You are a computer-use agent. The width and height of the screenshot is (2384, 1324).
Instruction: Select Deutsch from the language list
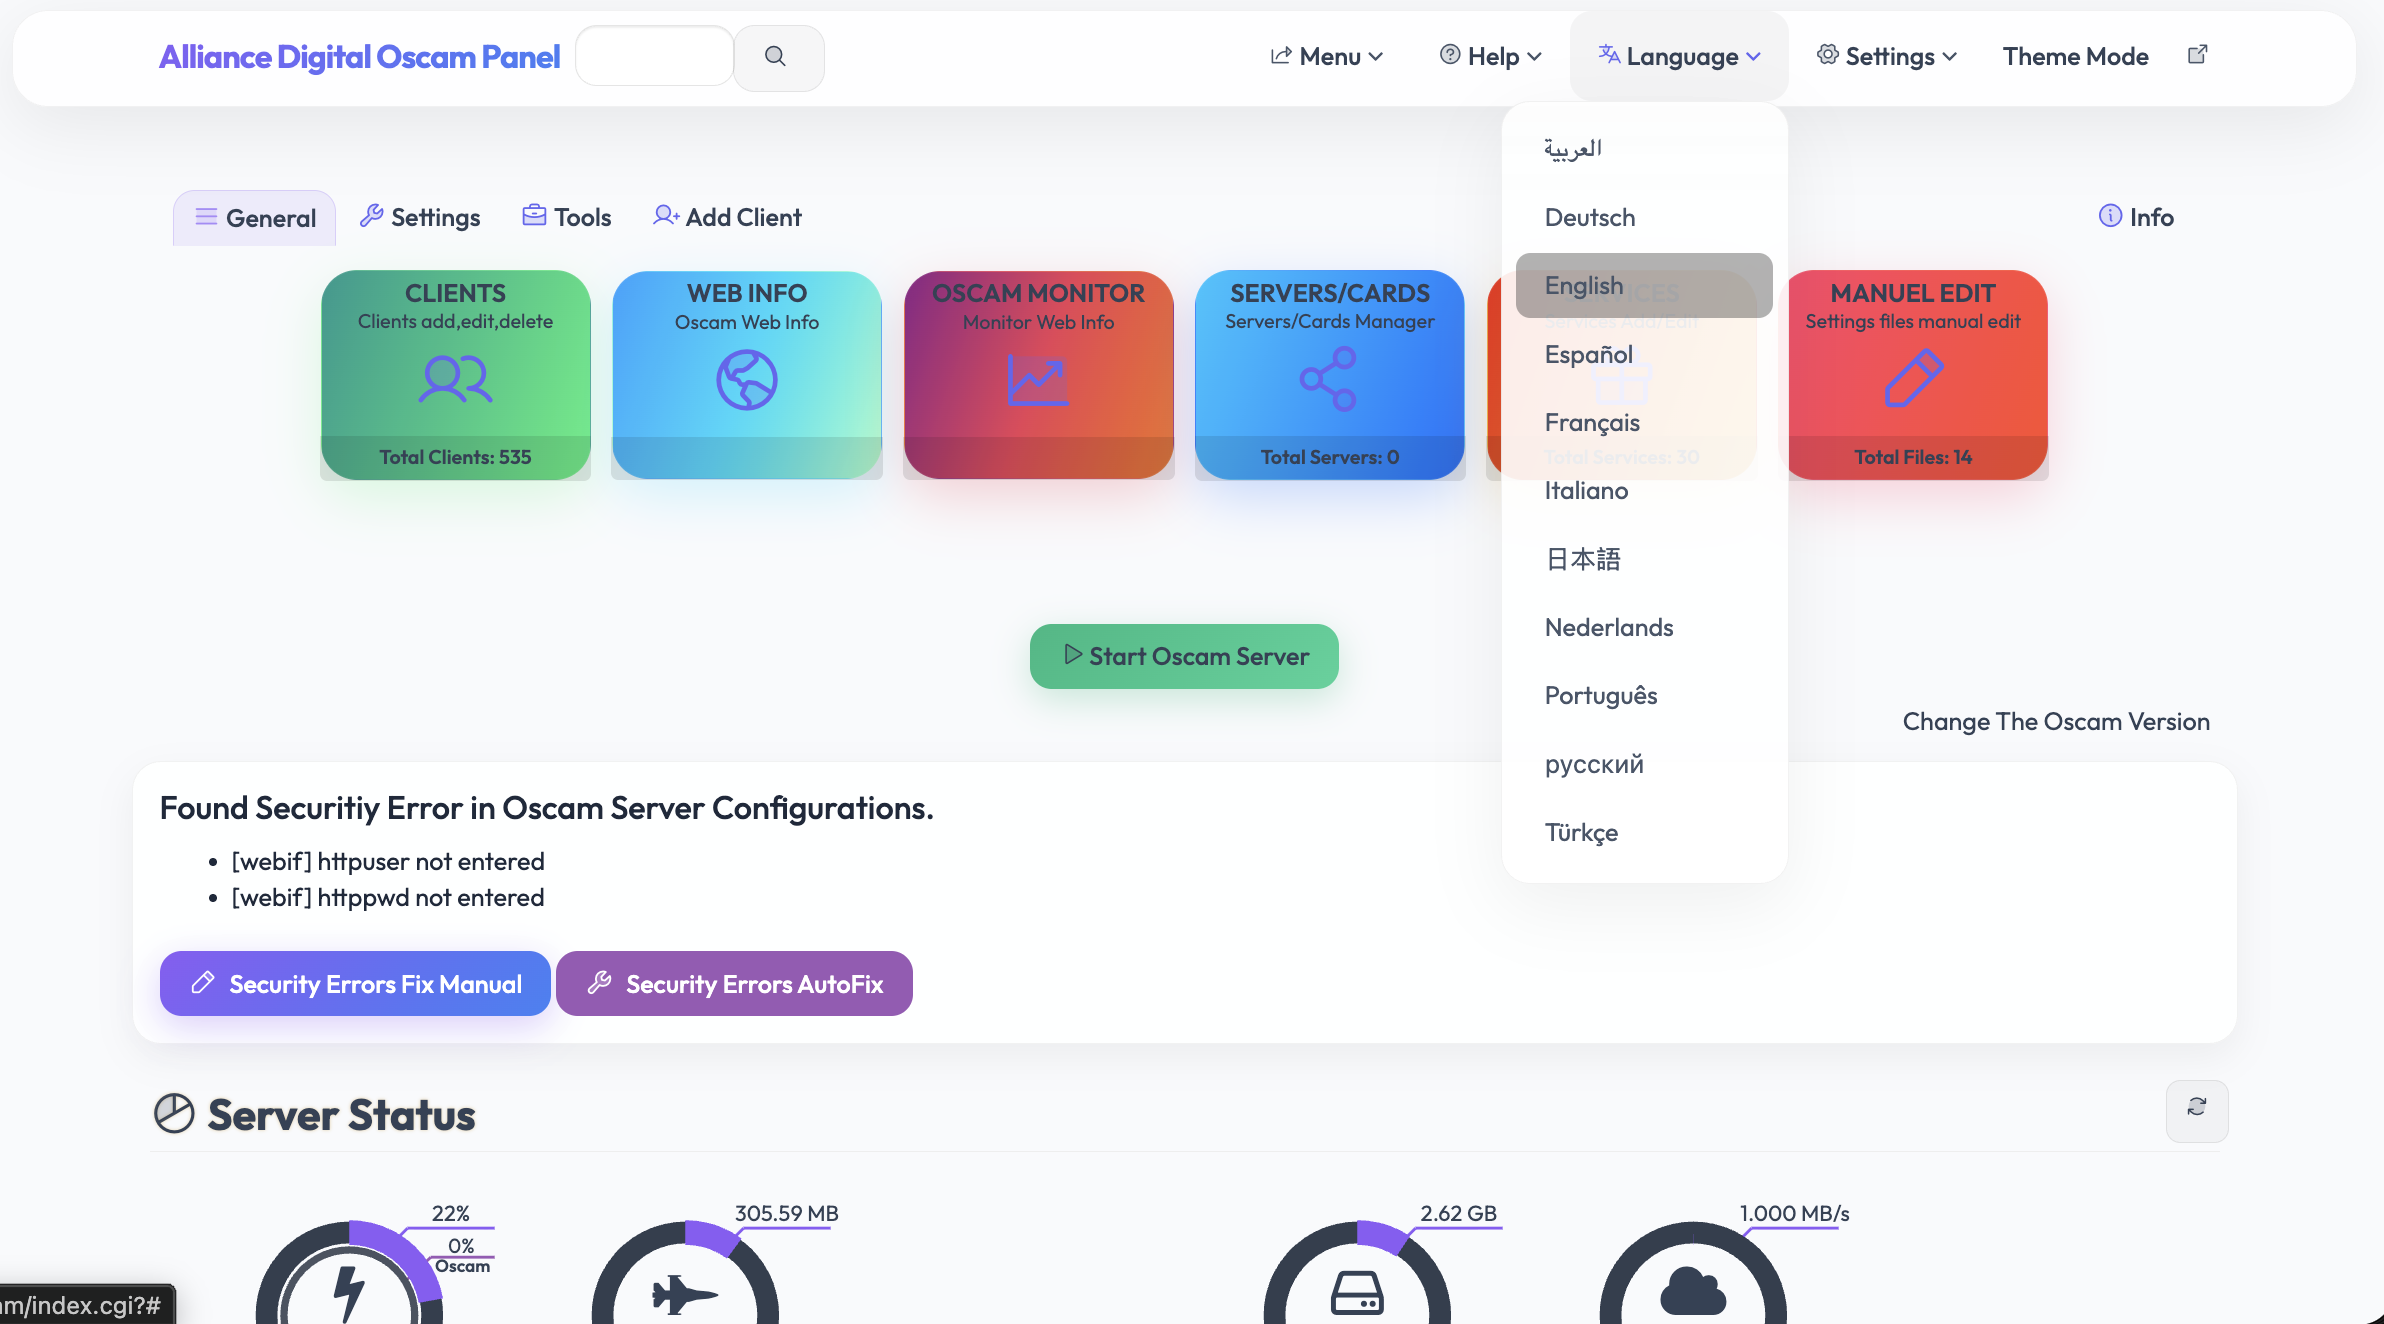click(1590, 217)
